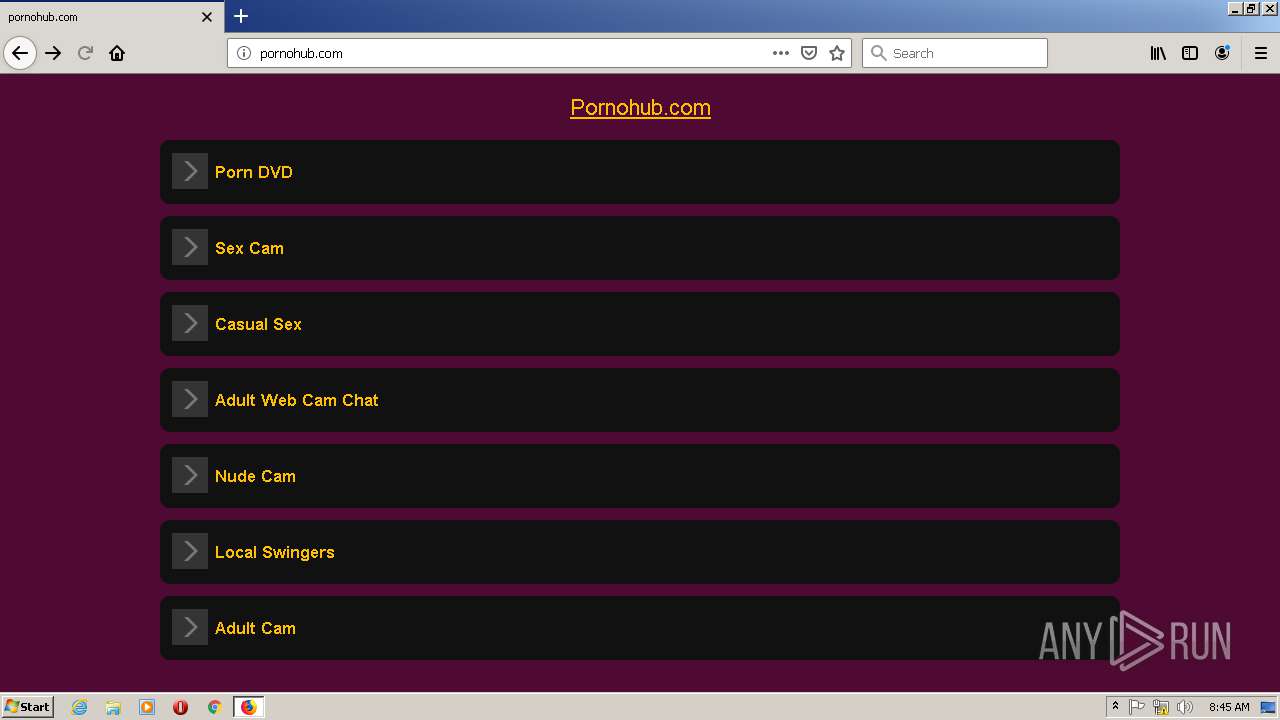Open the Nude Cam link
1280x720 pixels.
click(x=255, y=476)
